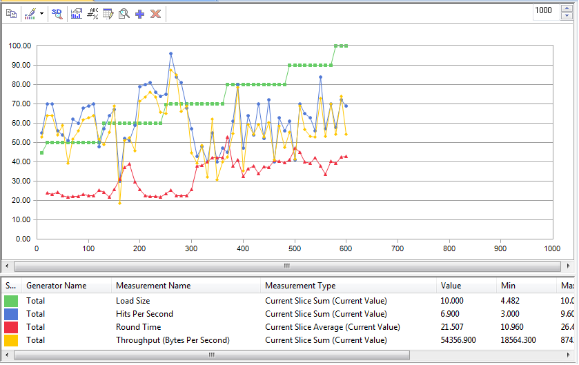Click the table edit icon
The height and width of the screenshot is (365, 579).
click(x=108, y=14)
